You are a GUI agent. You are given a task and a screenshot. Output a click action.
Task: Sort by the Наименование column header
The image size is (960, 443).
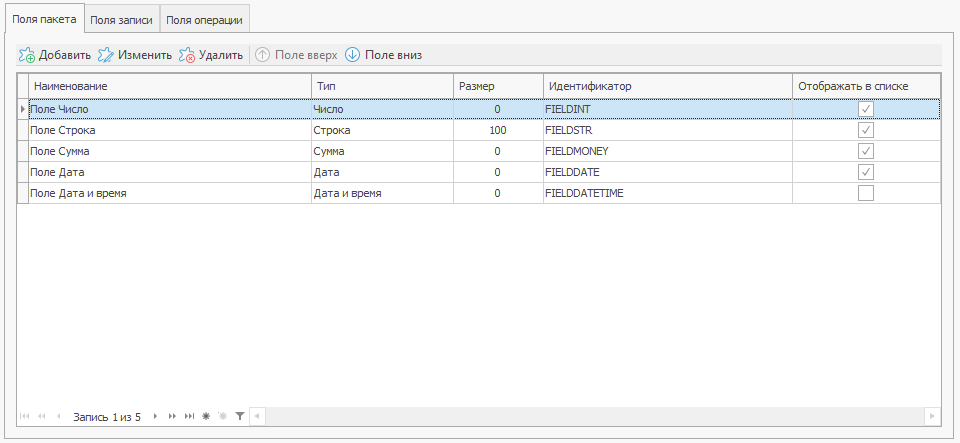[x=170, y=86]
